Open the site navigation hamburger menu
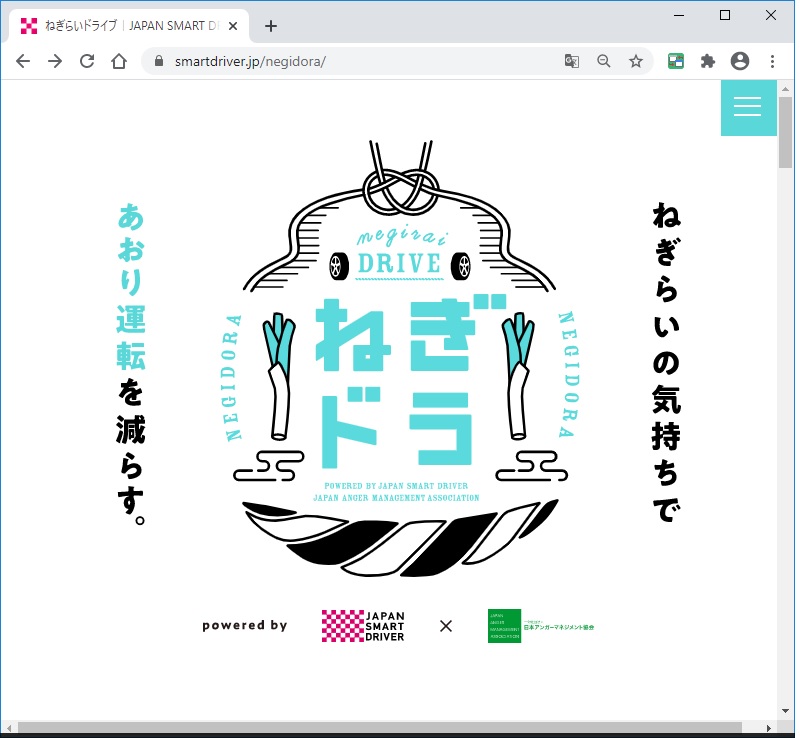The height and width of the screenshot is (738, 800). [748, 107]
